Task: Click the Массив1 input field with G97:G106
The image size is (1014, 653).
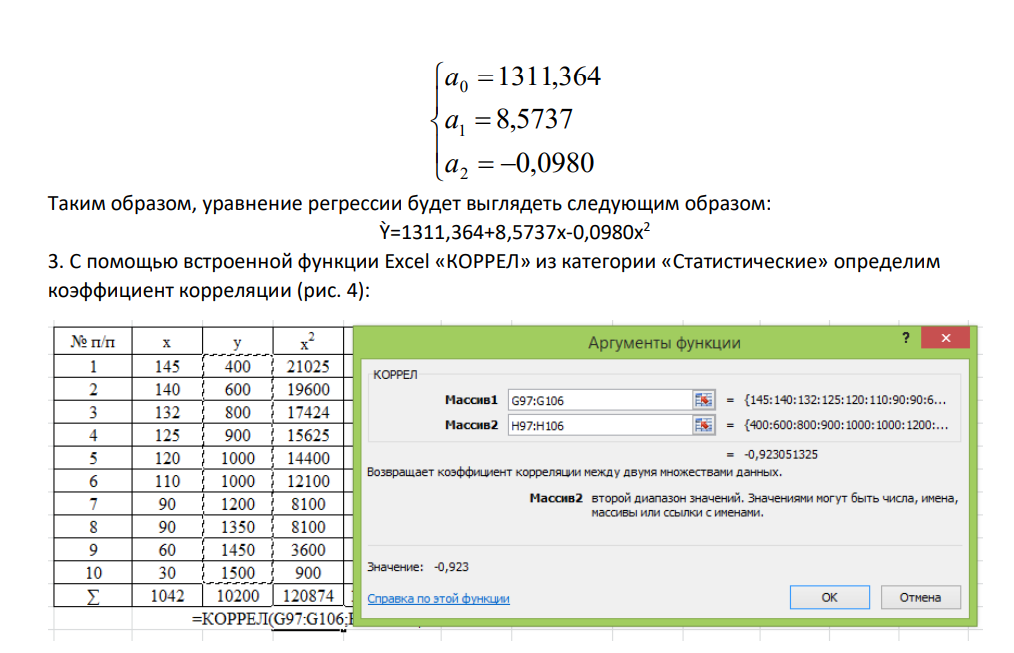Action: pyautogui.click(x=600, y=400)
